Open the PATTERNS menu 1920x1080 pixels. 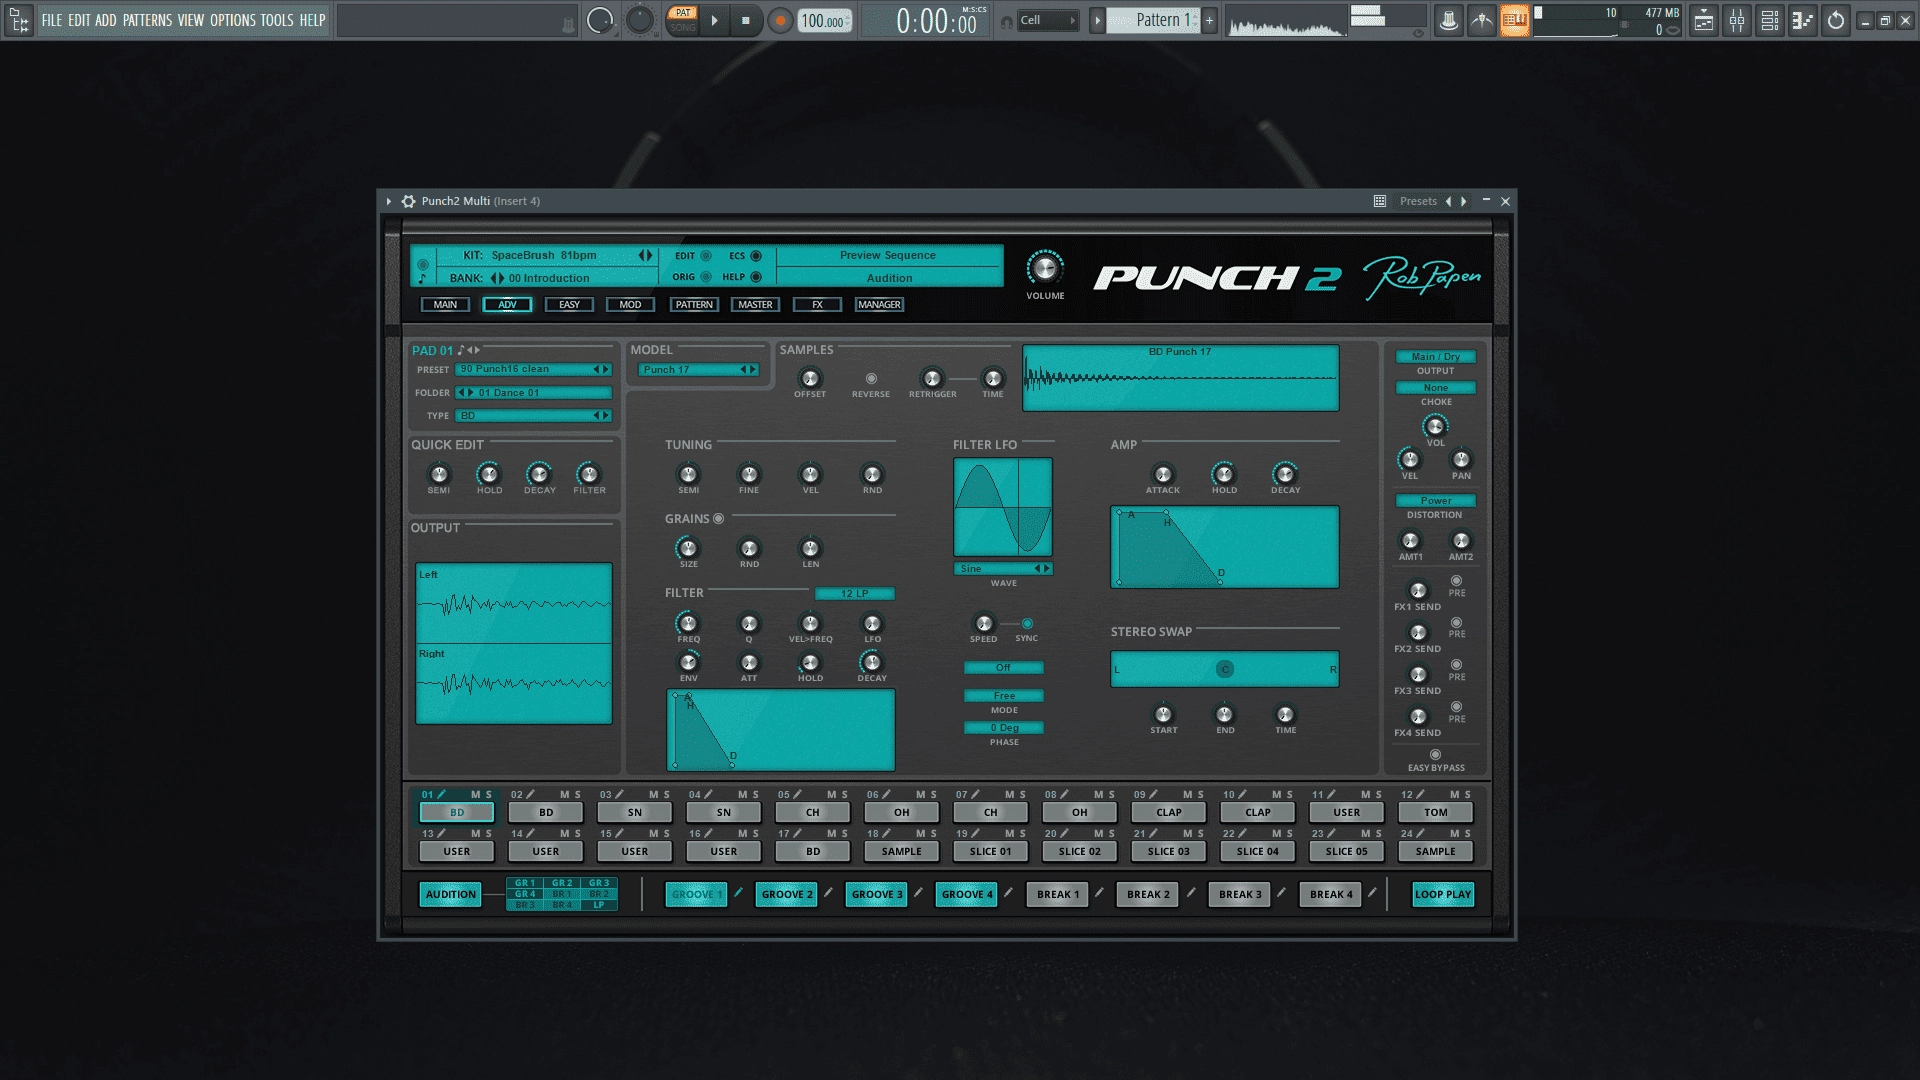148,20
